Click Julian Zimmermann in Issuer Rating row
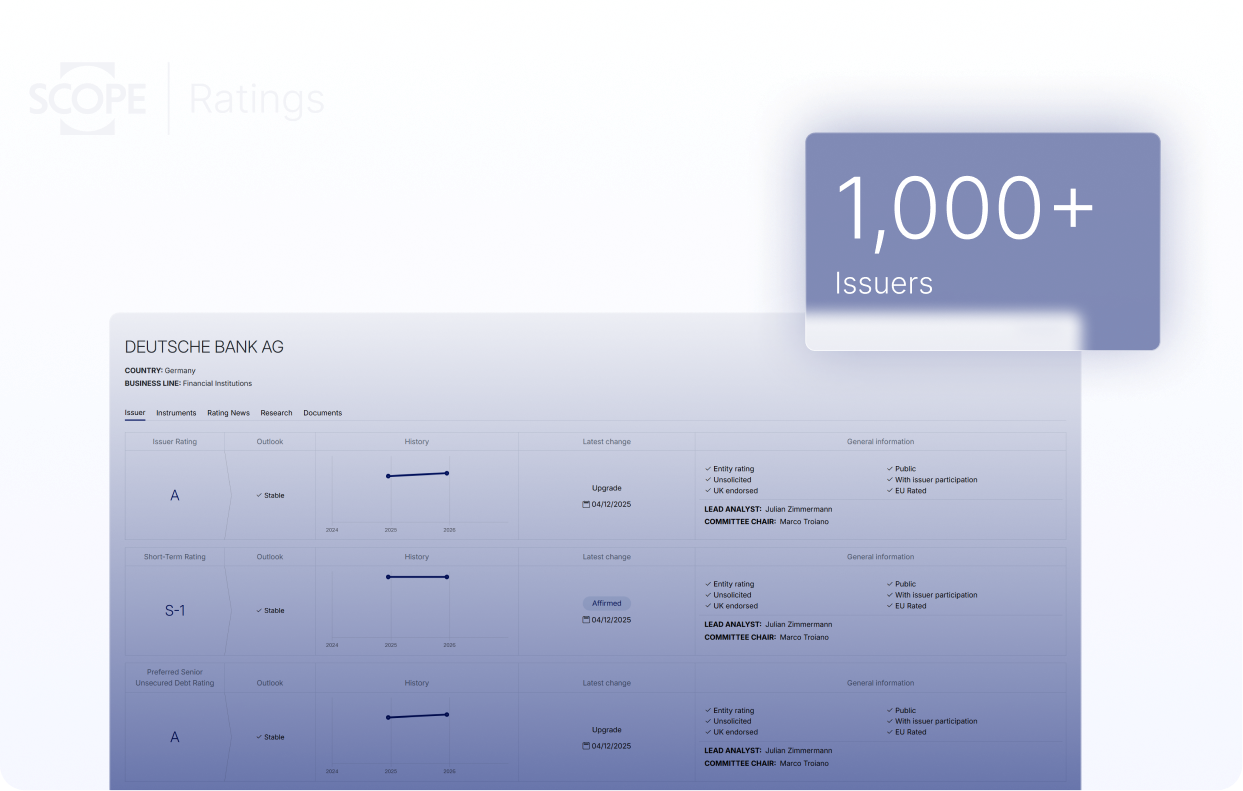This screenshot has width=1243, height=791. [798, 509]
